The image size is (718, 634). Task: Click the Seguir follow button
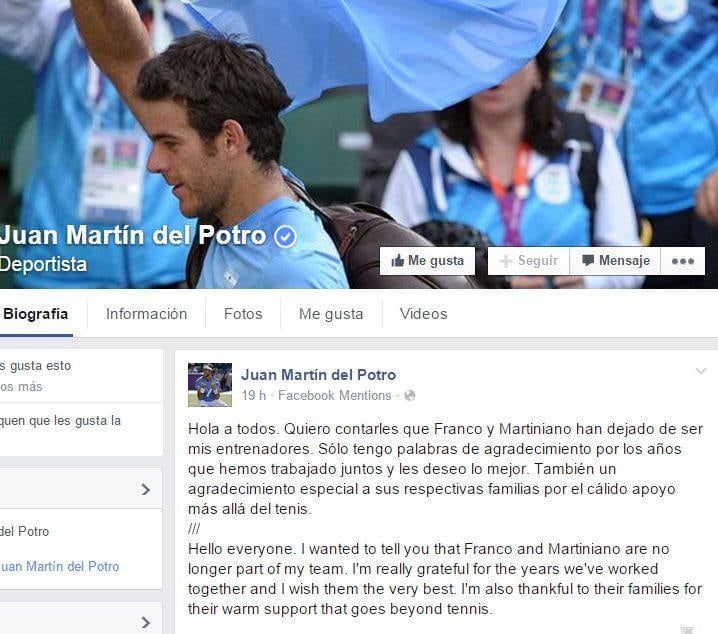coord(528,261)
